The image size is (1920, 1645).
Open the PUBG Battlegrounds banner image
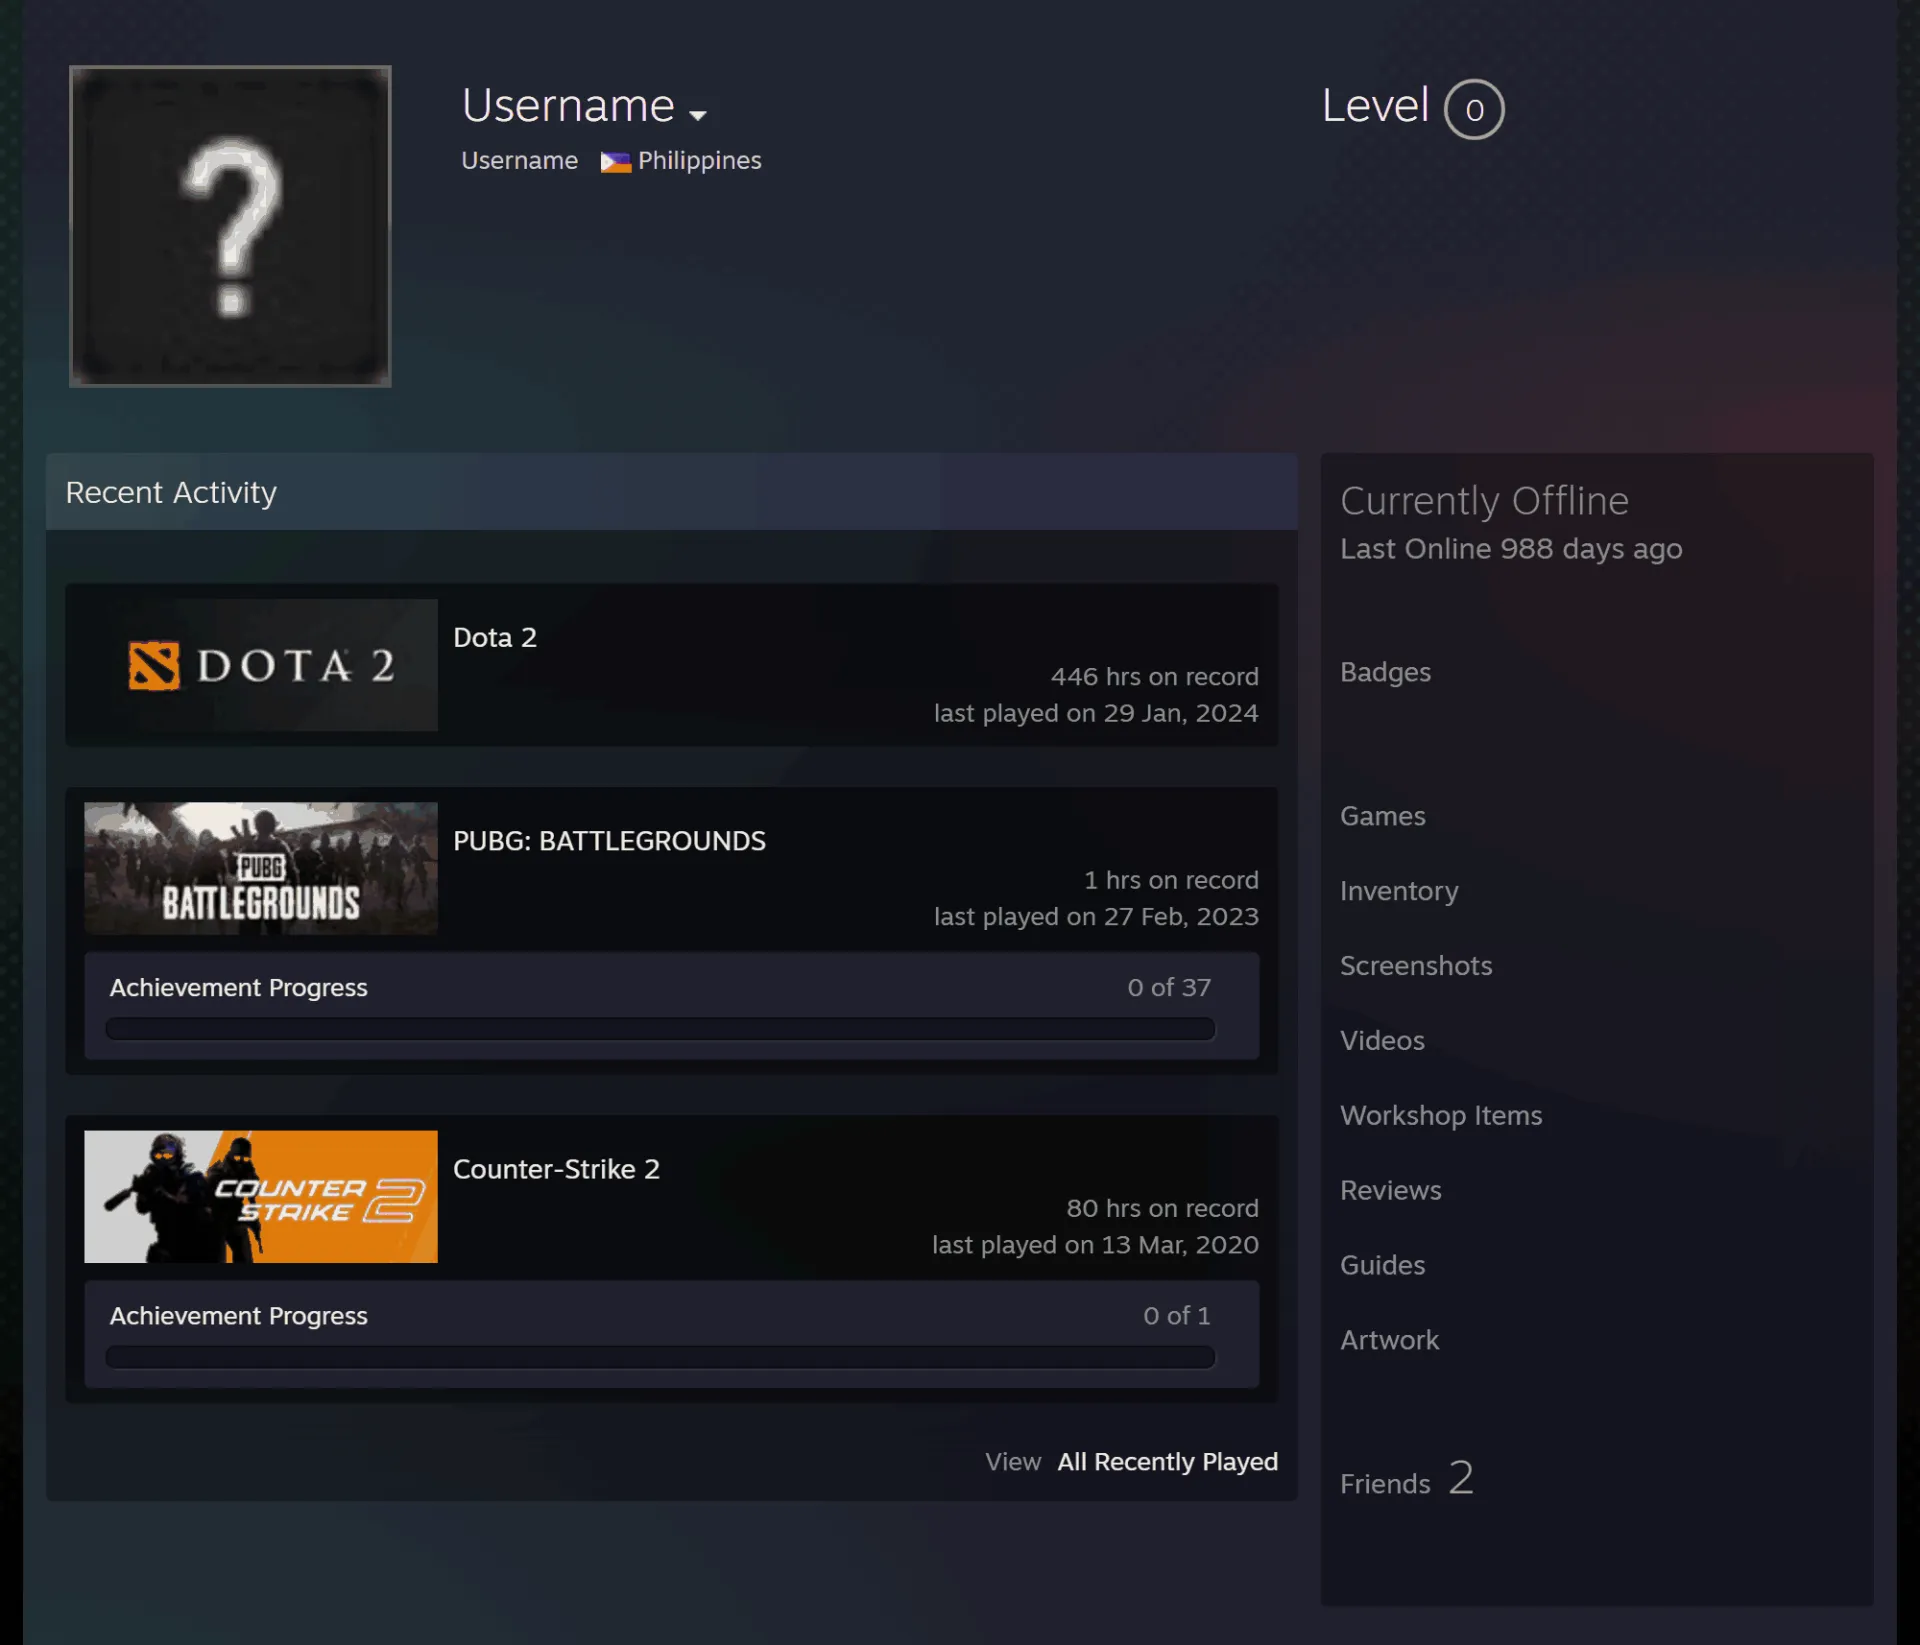coord(261,868)
